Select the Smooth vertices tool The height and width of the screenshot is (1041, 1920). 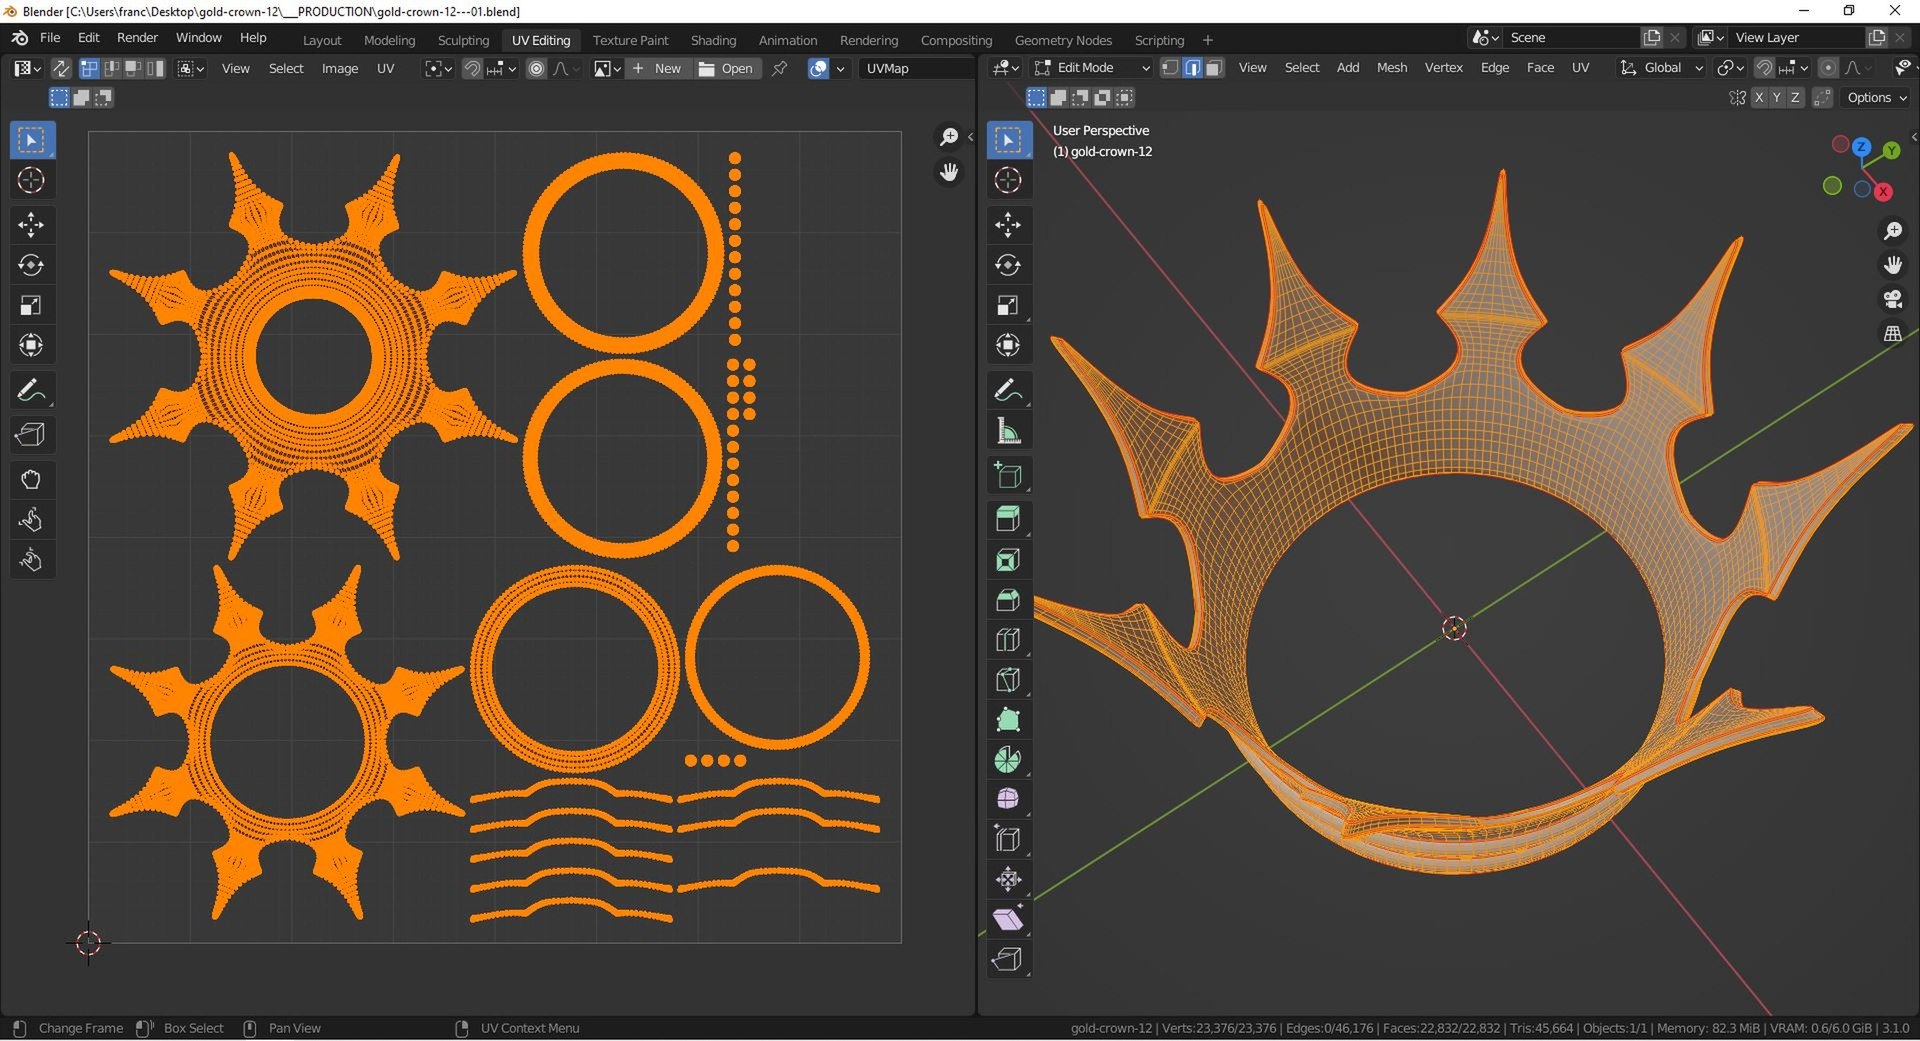point(1008,800)
